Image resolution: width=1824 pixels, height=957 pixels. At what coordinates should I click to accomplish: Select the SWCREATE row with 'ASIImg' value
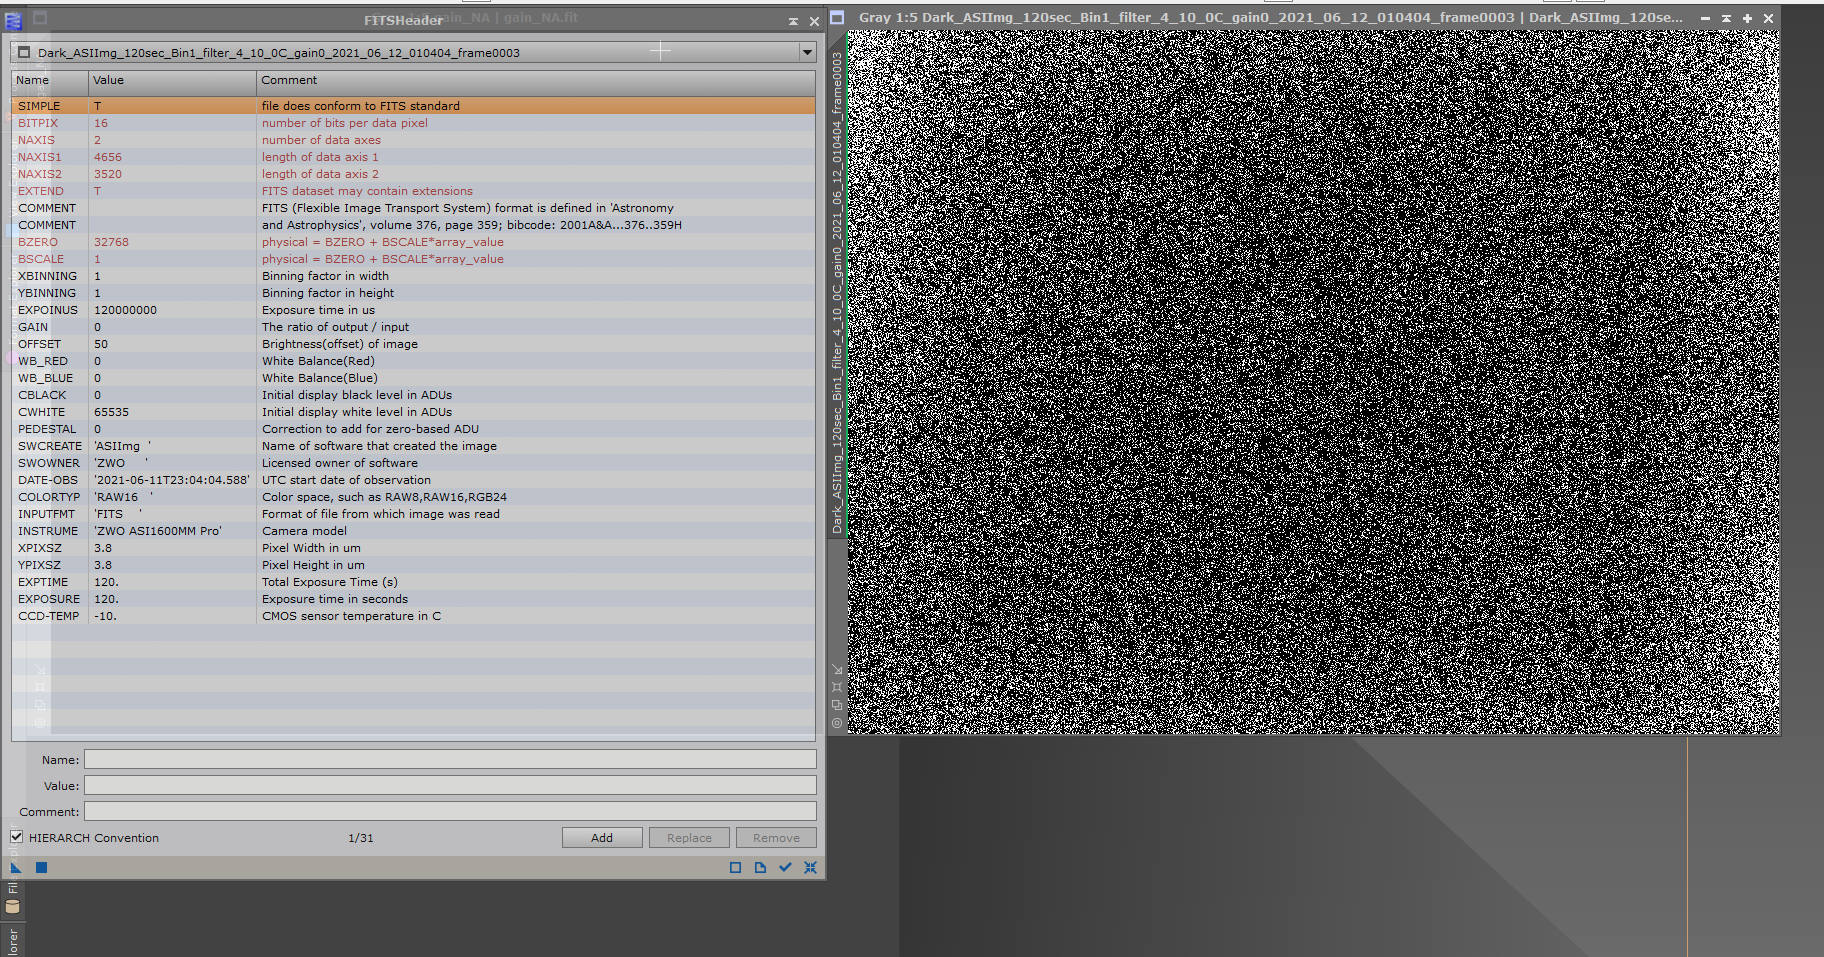tap(413, 446)
